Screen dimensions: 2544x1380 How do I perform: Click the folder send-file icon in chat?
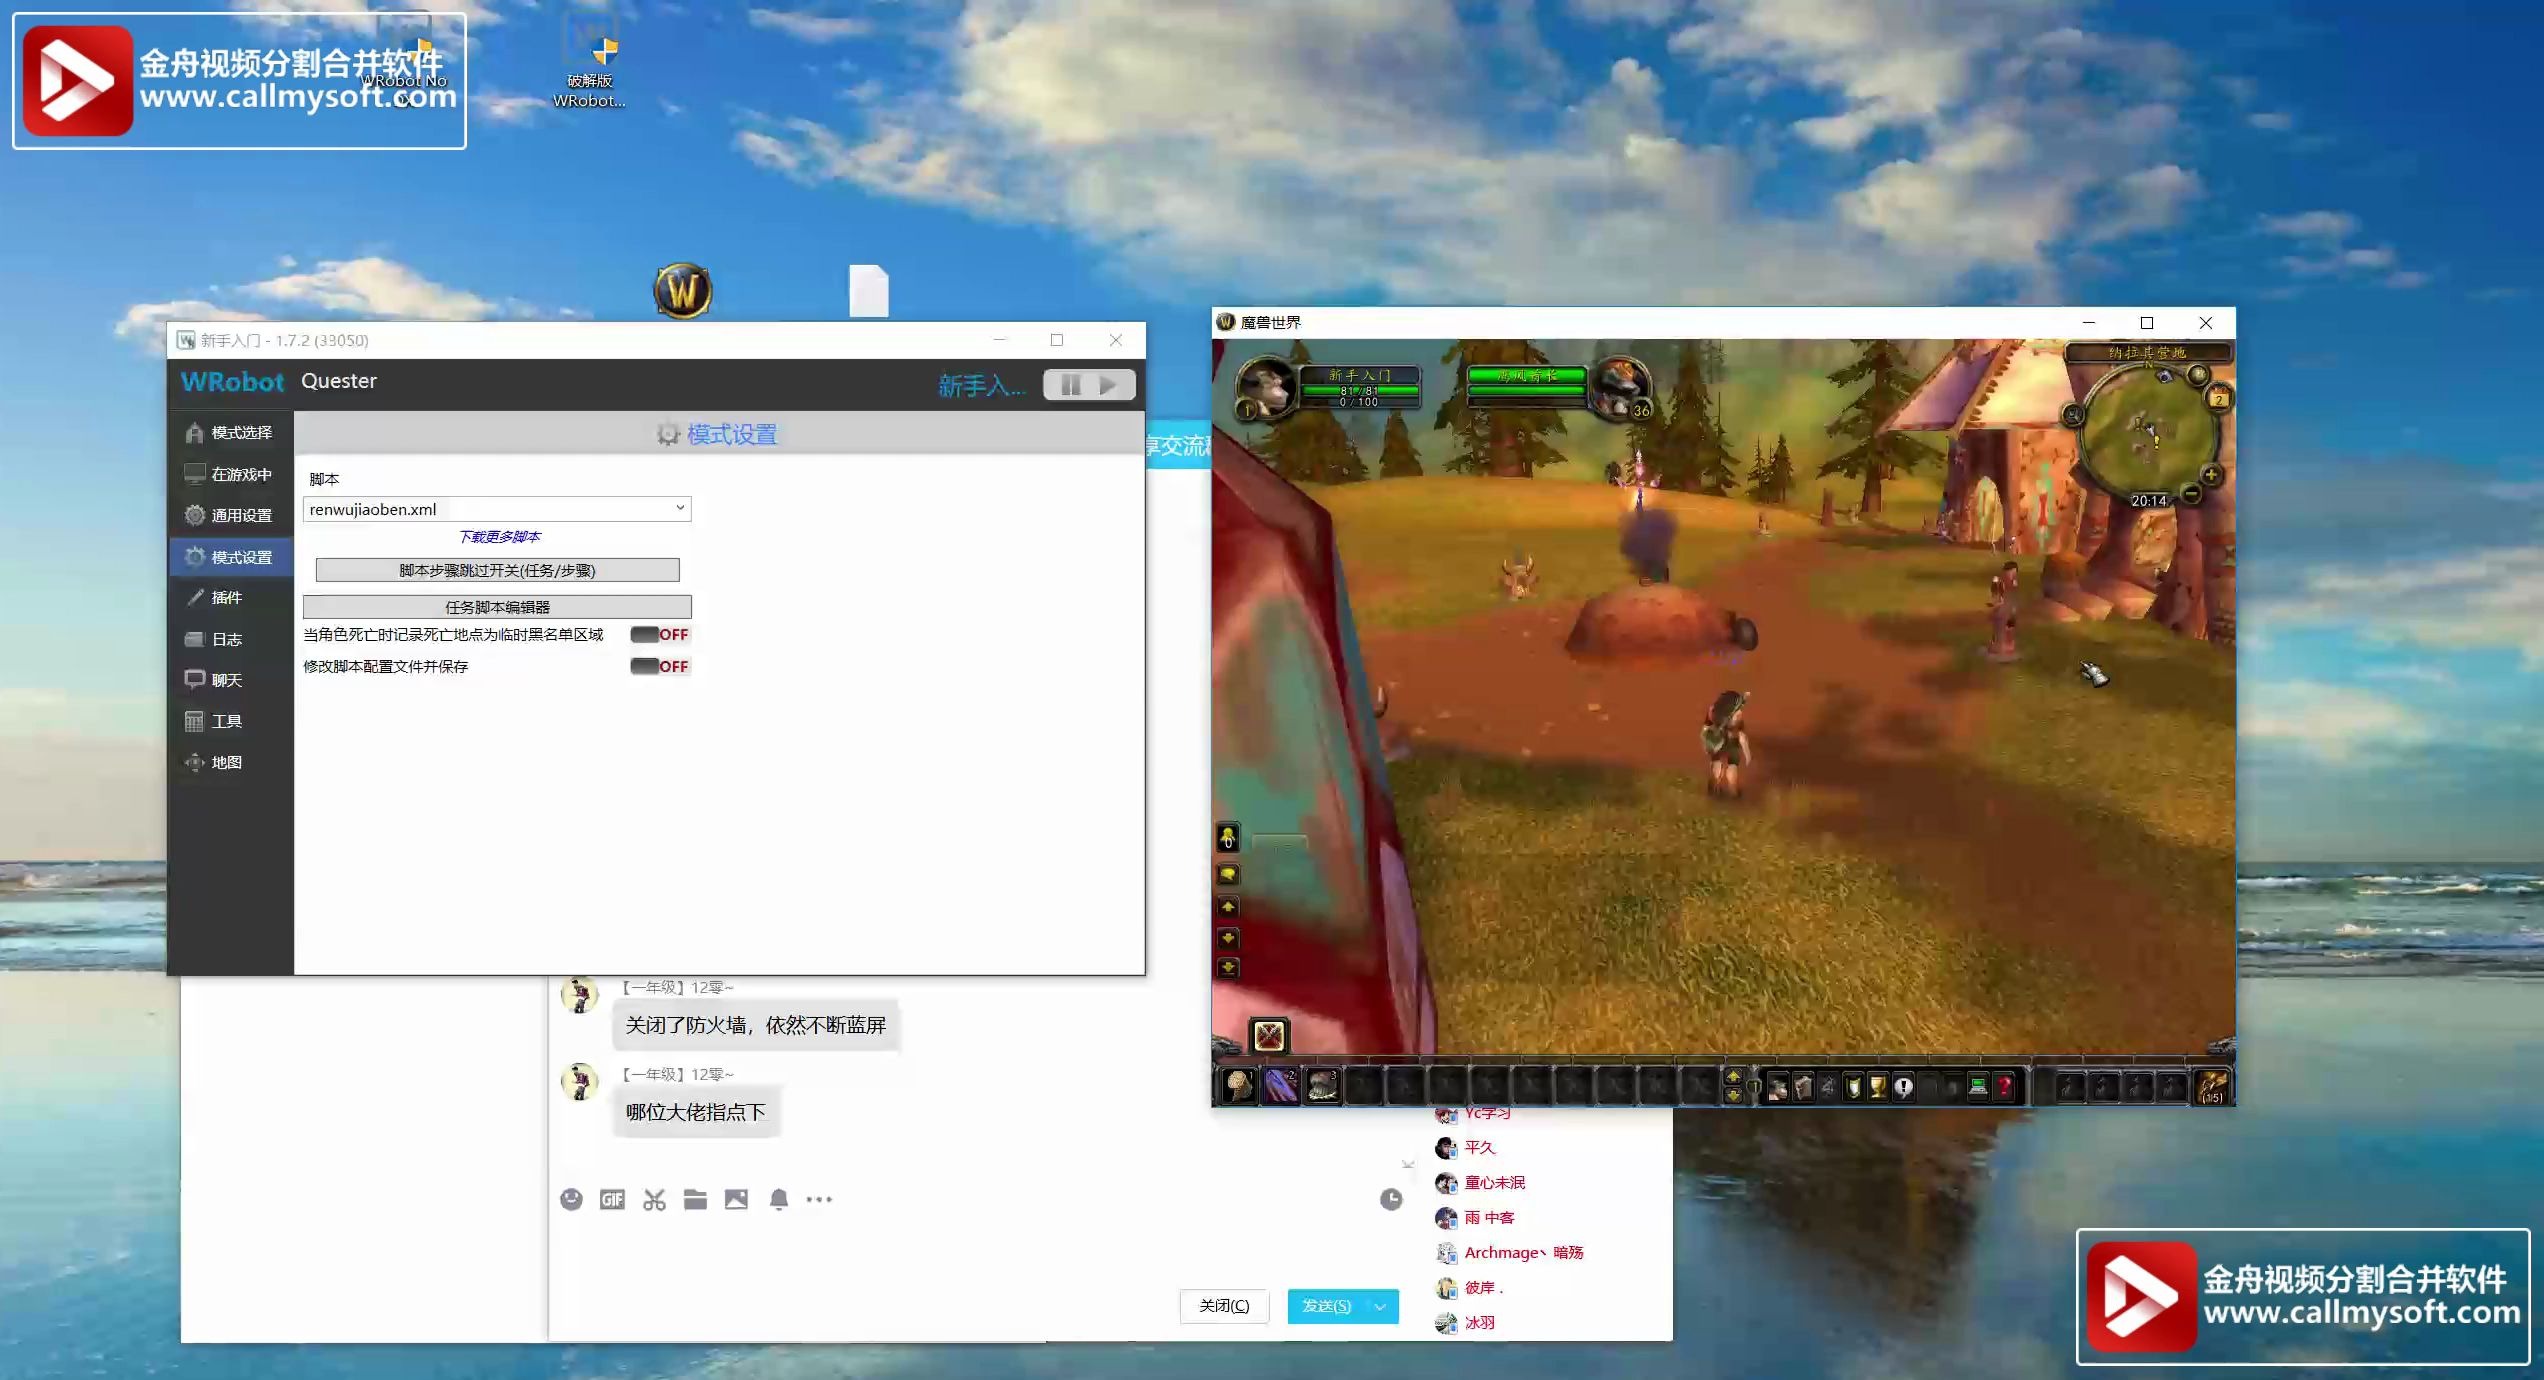pyautogui.click(x=695, y=1199)
